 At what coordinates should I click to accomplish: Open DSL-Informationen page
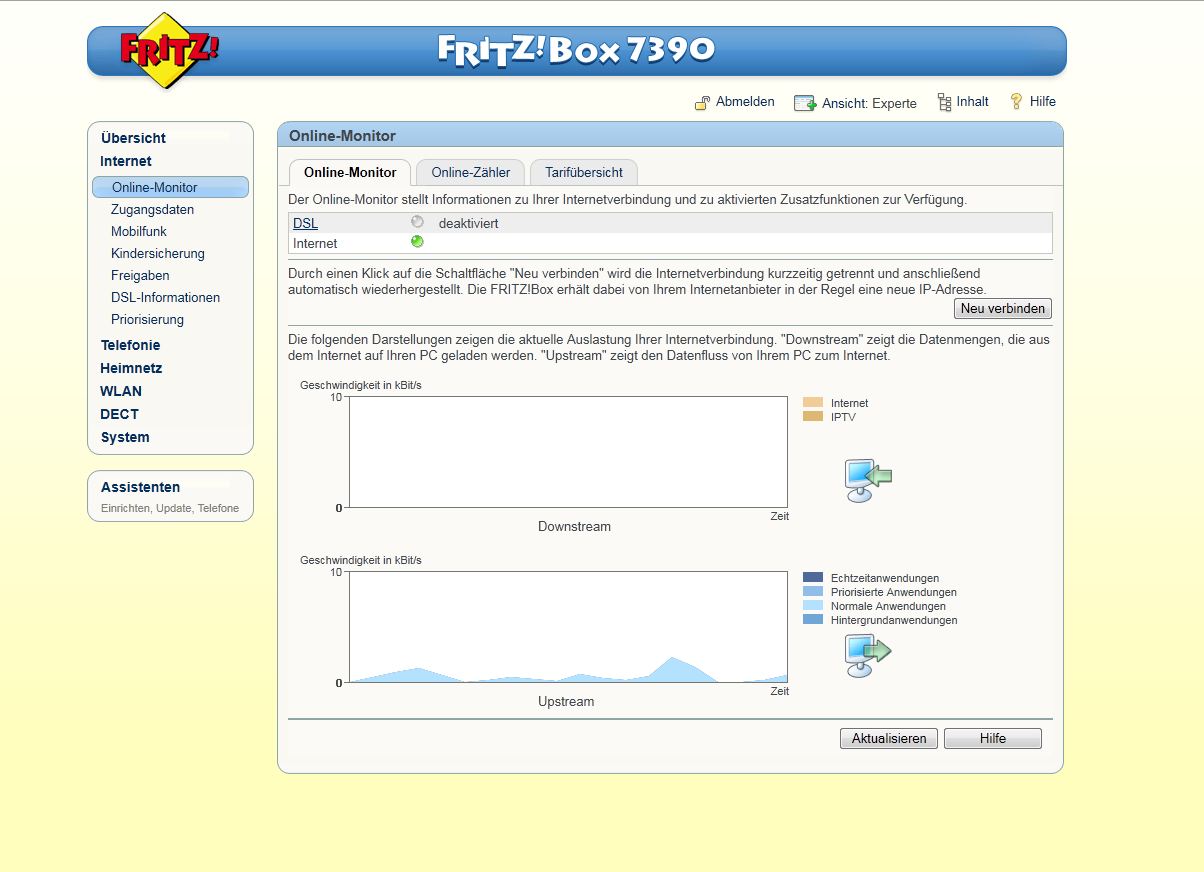(x=165, y=298)
